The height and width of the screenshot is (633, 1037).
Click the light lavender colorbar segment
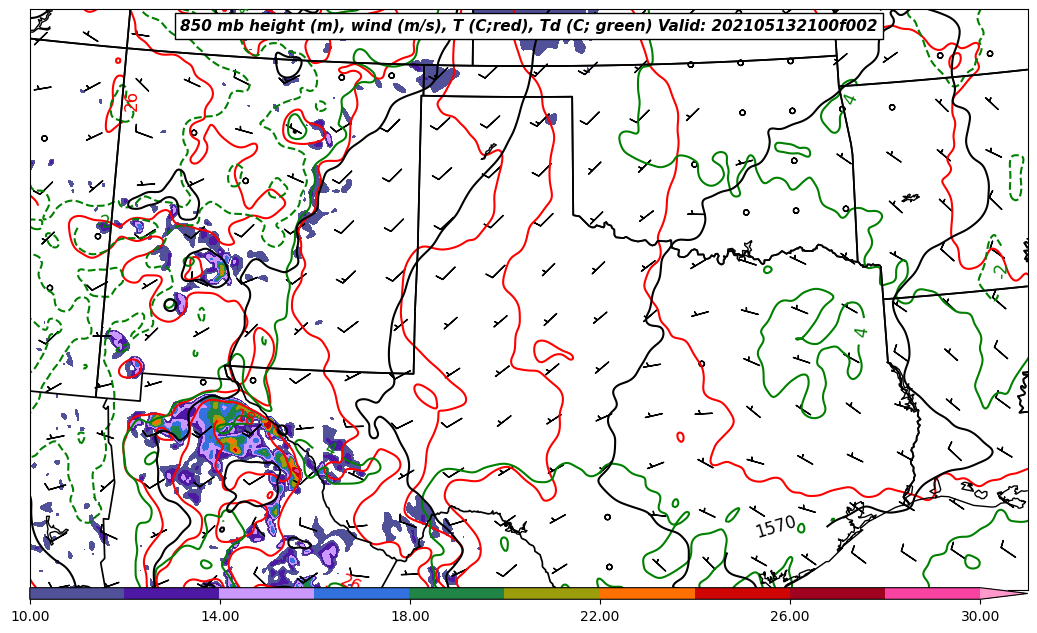[x=267, y=593]
